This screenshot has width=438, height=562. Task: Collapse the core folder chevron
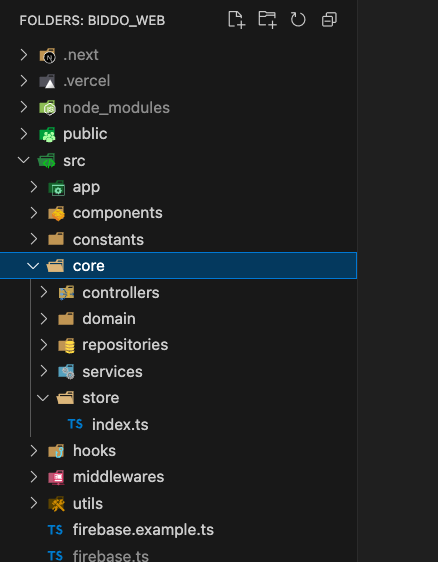point(33,266)
